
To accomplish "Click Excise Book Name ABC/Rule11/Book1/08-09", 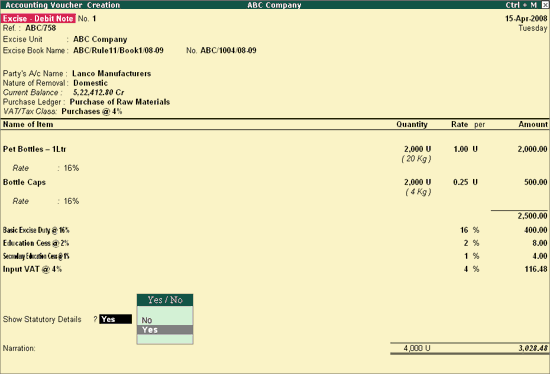I will pyautogui.click(x=118, y=50).
